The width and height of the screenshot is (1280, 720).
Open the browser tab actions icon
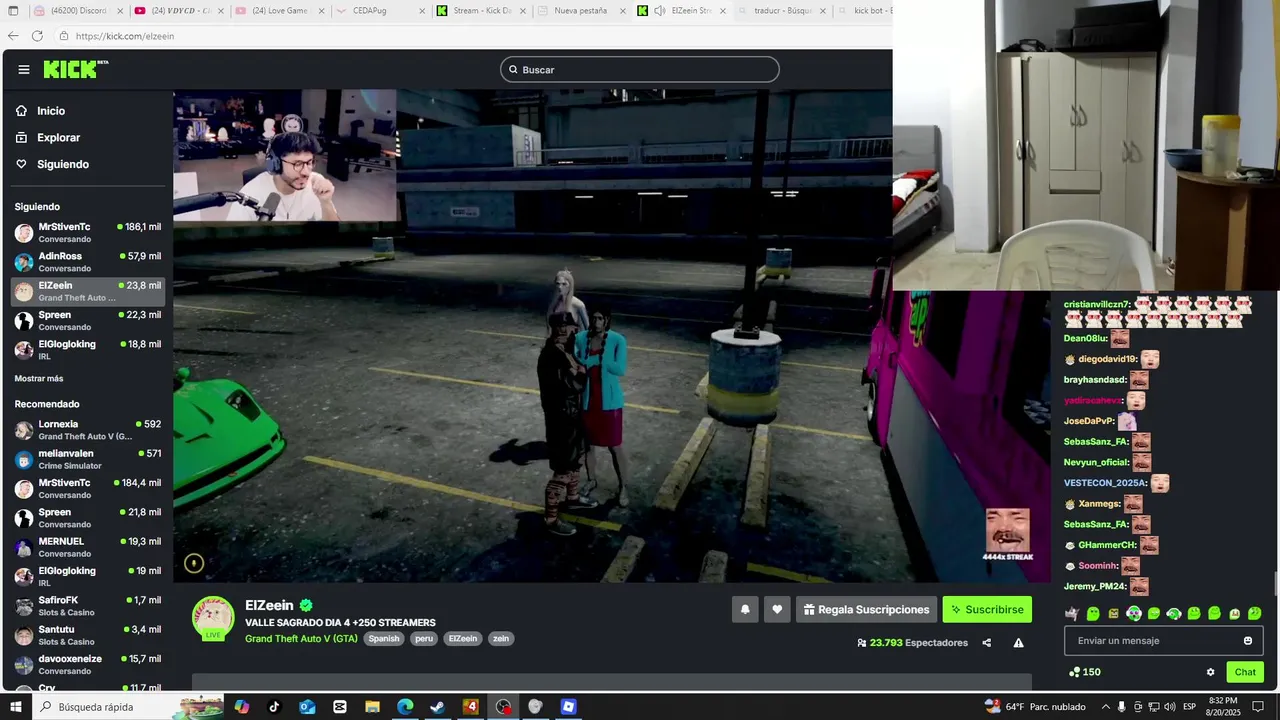click(x=13, y=11)
